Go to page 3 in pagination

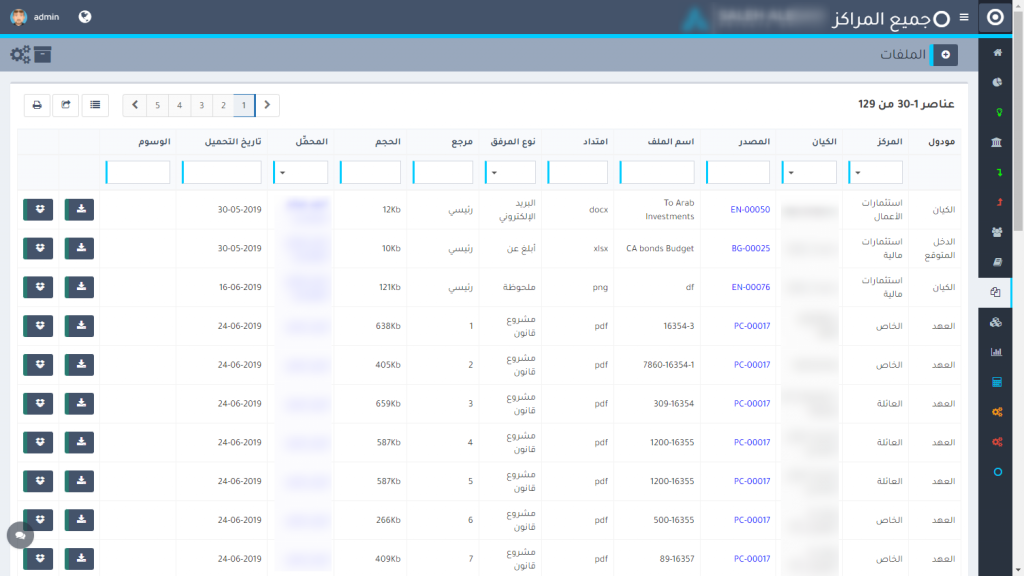(201, 104)
